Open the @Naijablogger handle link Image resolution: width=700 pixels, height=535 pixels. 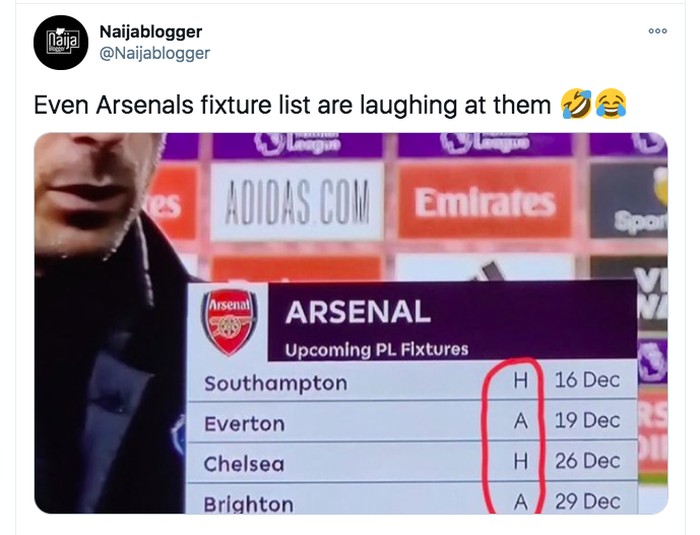[x=155, y=53]
